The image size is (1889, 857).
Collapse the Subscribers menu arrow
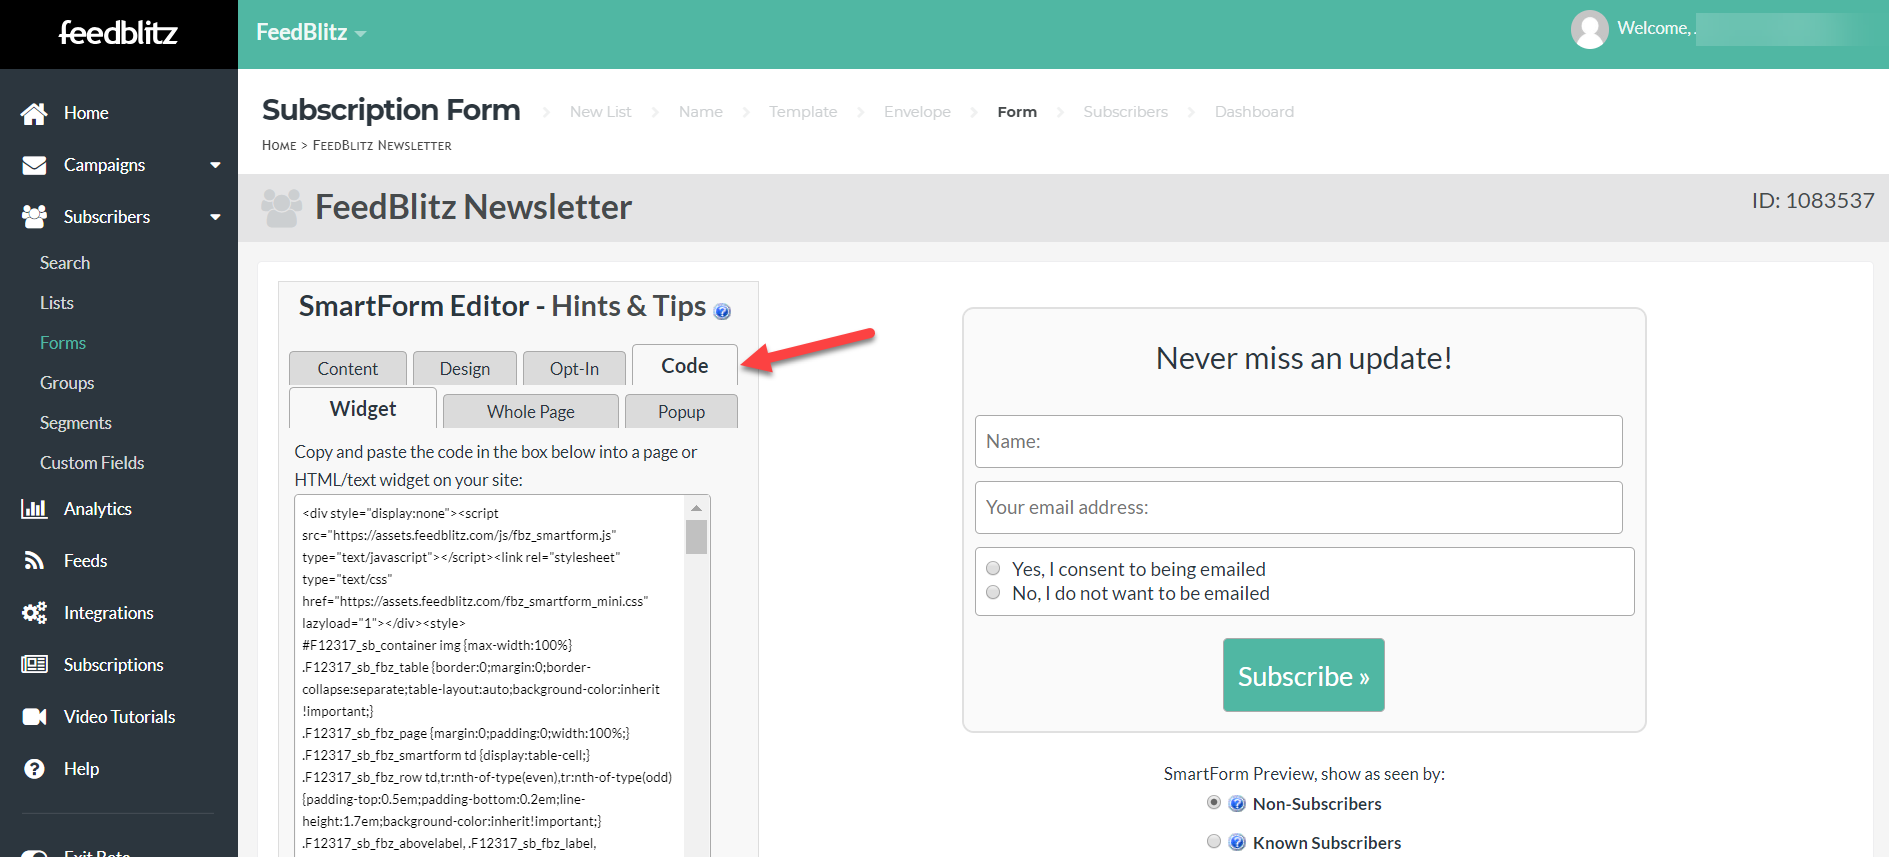[x=215, y=217]
